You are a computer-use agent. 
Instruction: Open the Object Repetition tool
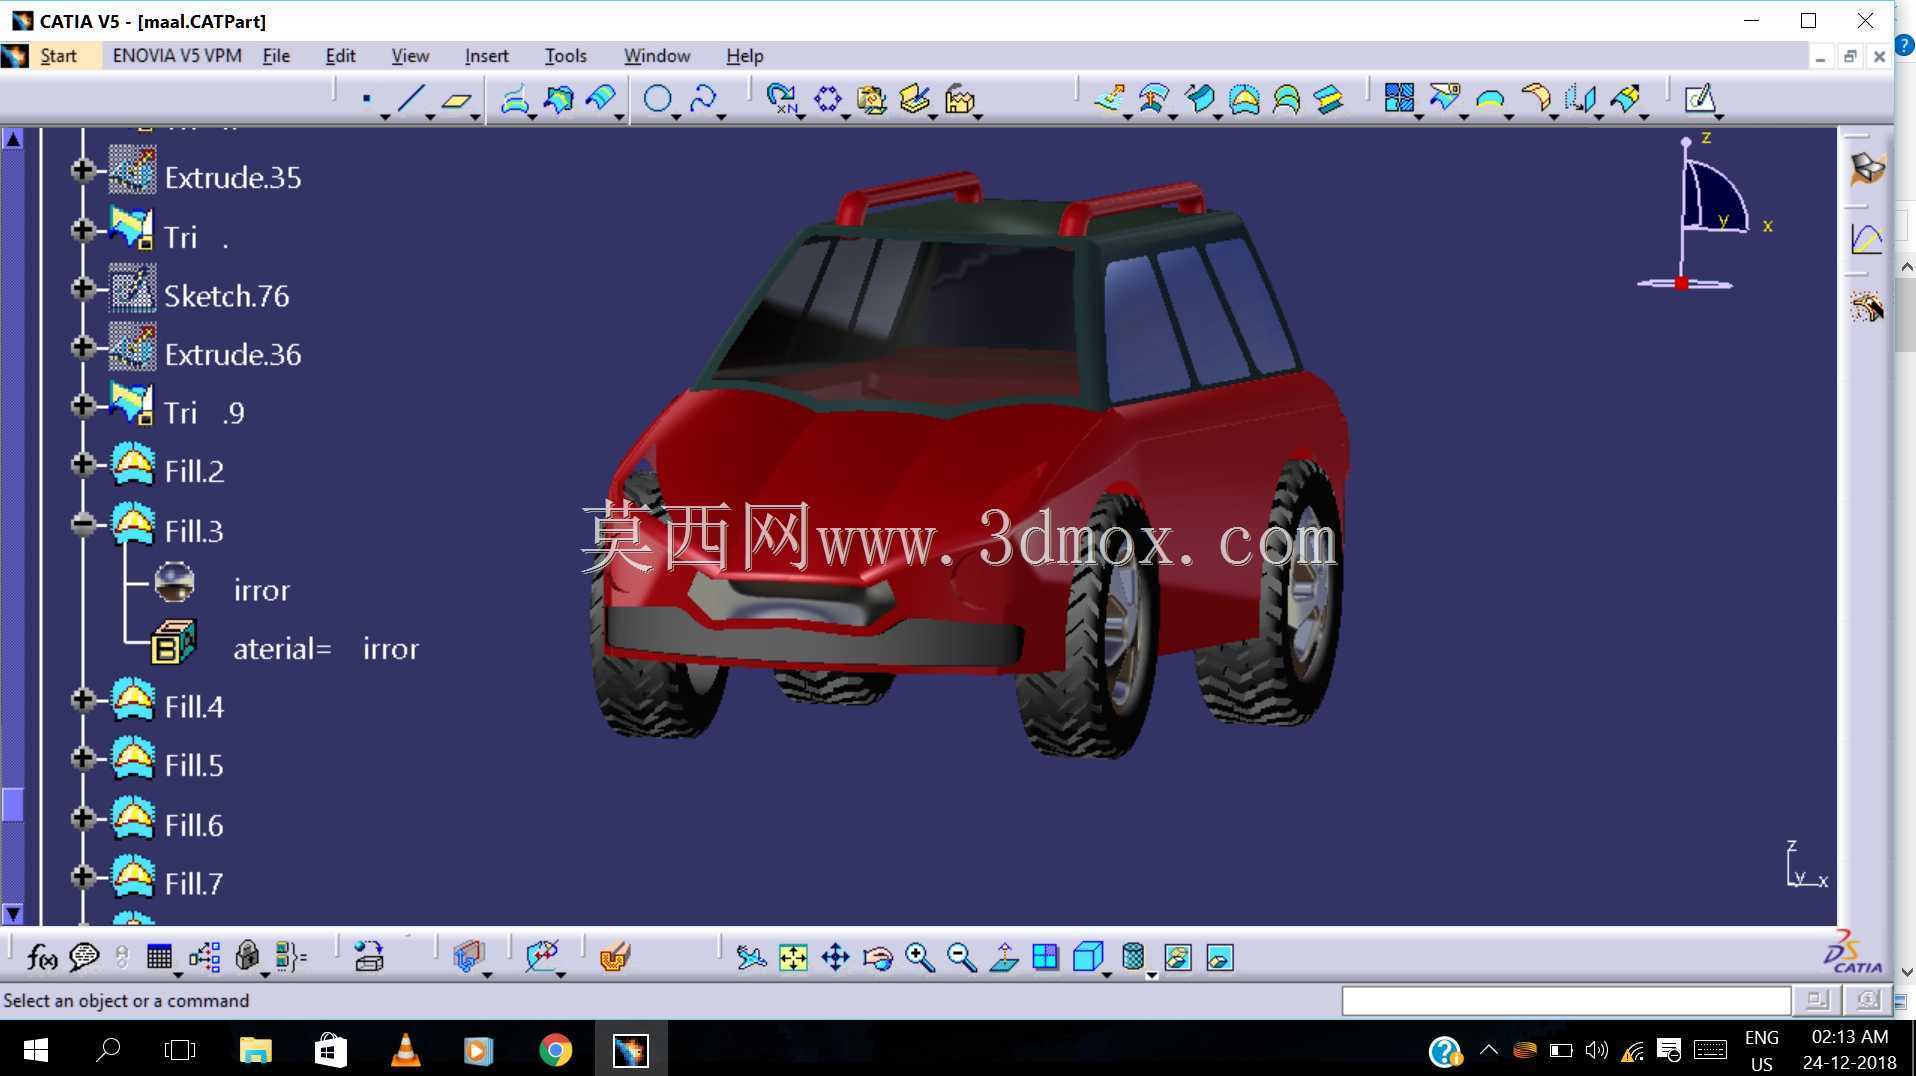click(782, 98)
